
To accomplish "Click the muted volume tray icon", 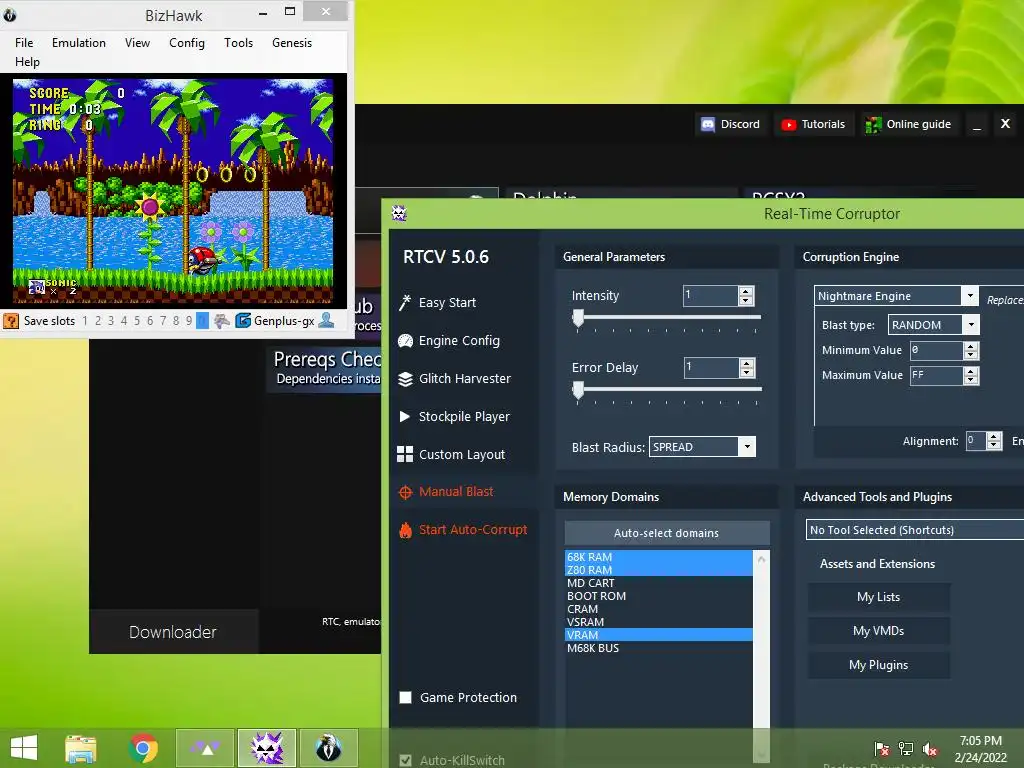I will tap(930, 749).
